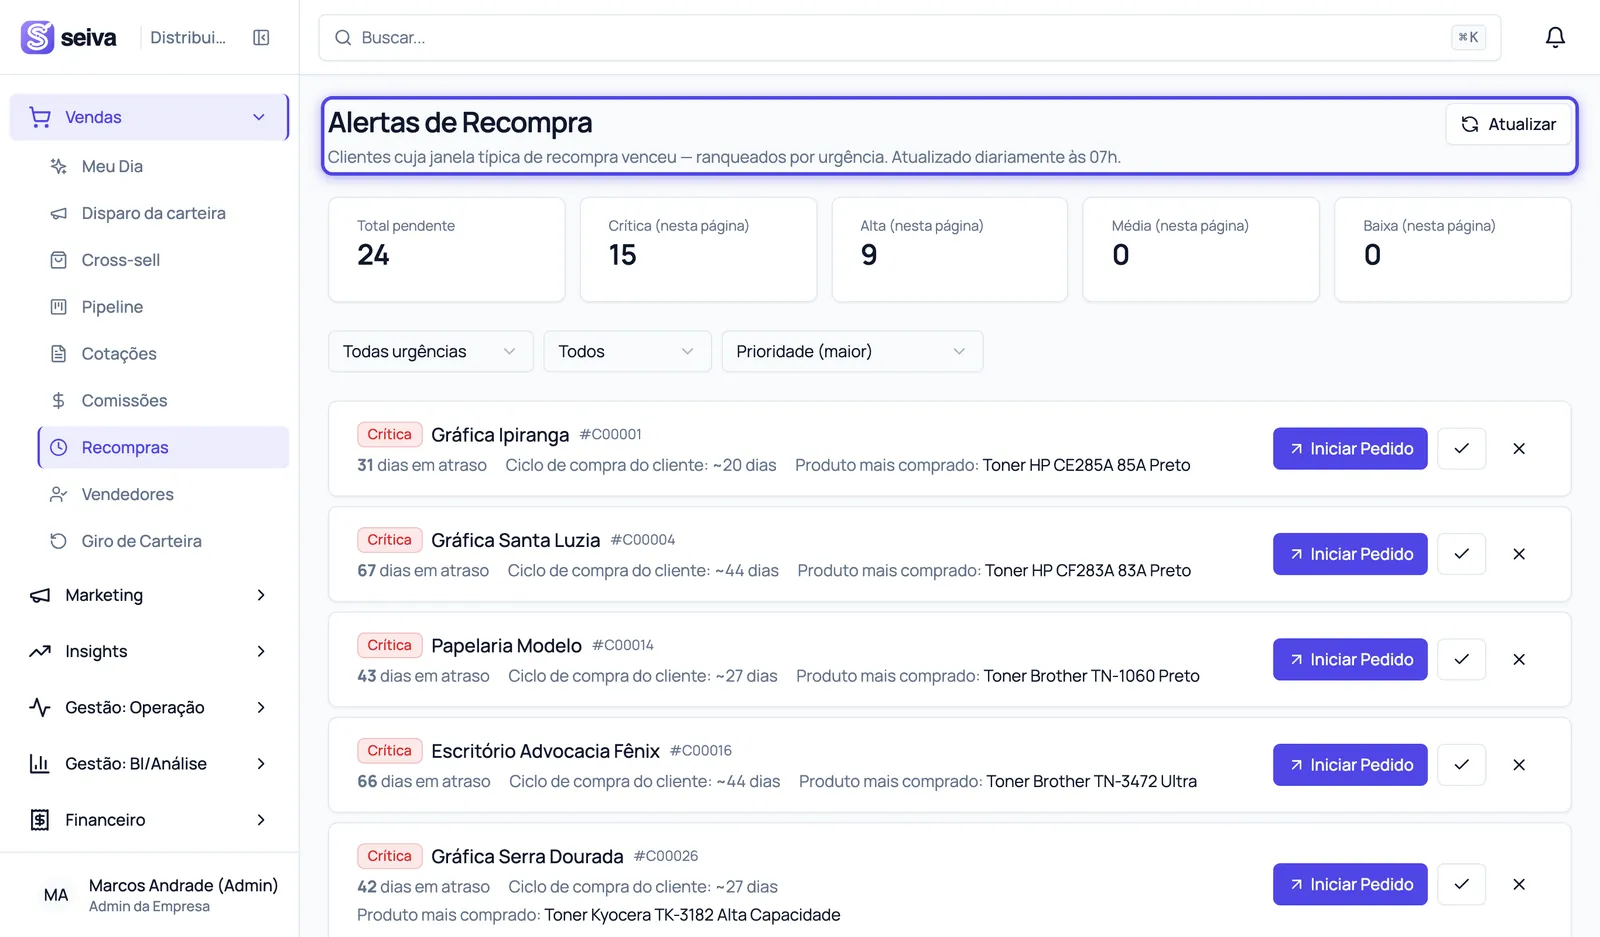Start order for Gráfica Ipiranga
This screenshot has width=1600, height=937.
tap(1350, 449)
